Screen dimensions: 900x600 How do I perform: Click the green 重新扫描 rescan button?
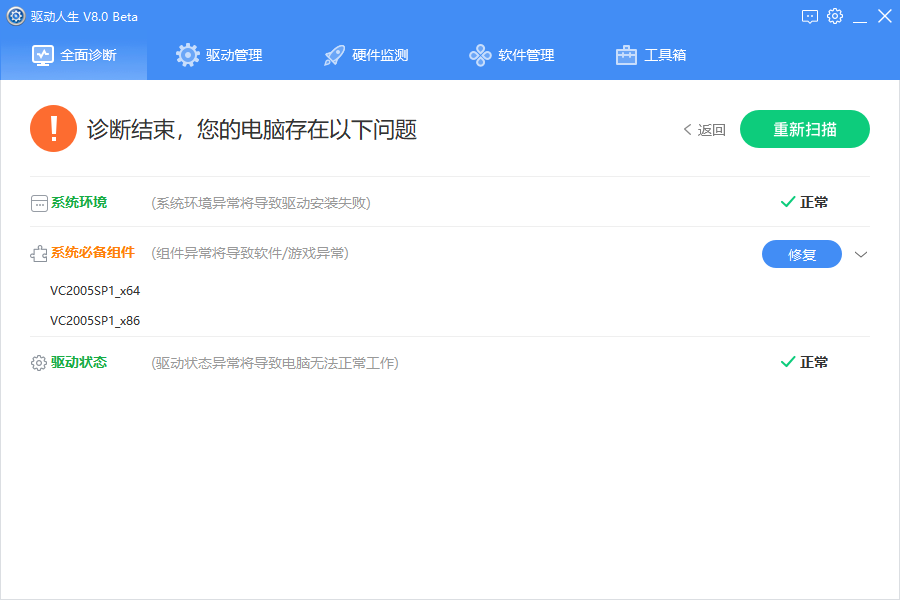[804, 129]
